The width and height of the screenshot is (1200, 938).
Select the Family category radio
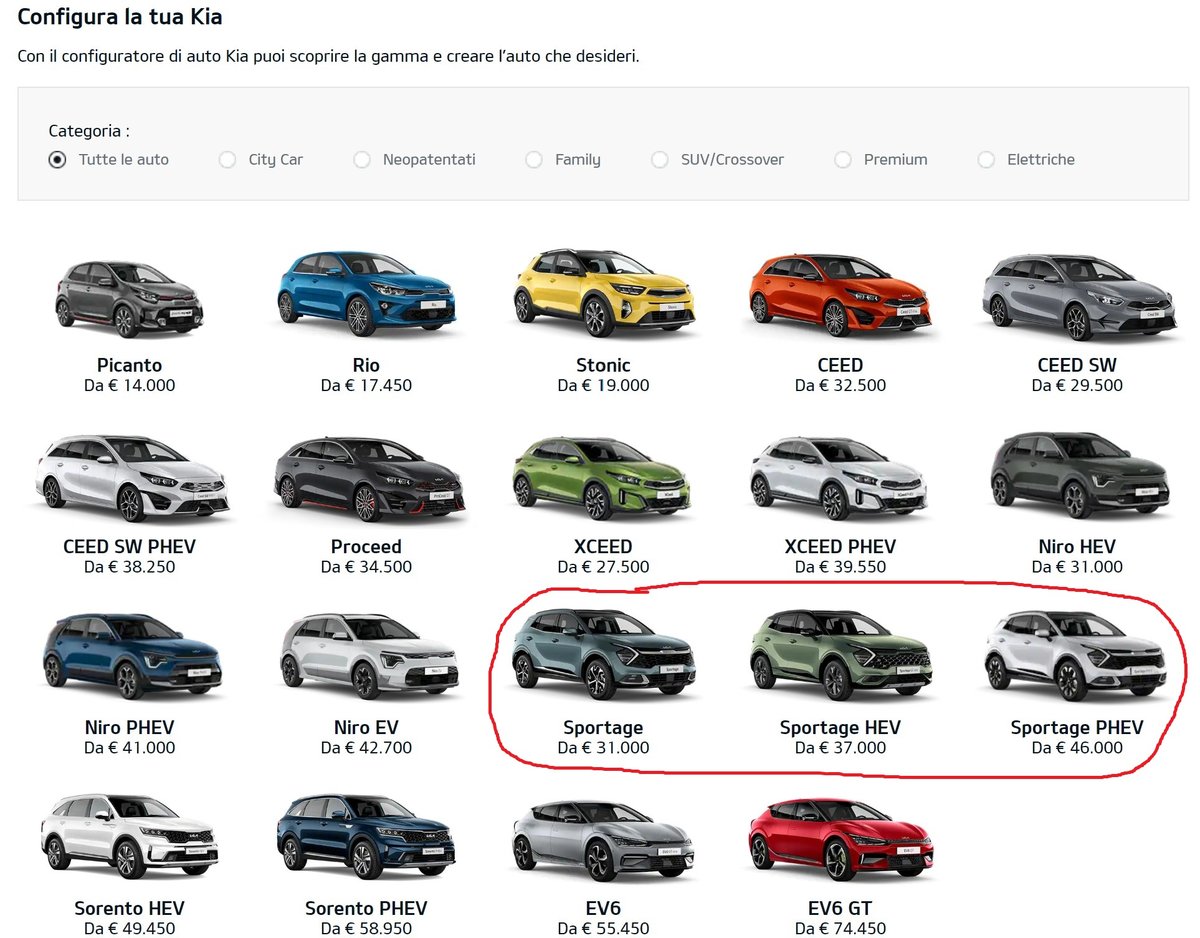pyautogui.click(x=534, y=159)
